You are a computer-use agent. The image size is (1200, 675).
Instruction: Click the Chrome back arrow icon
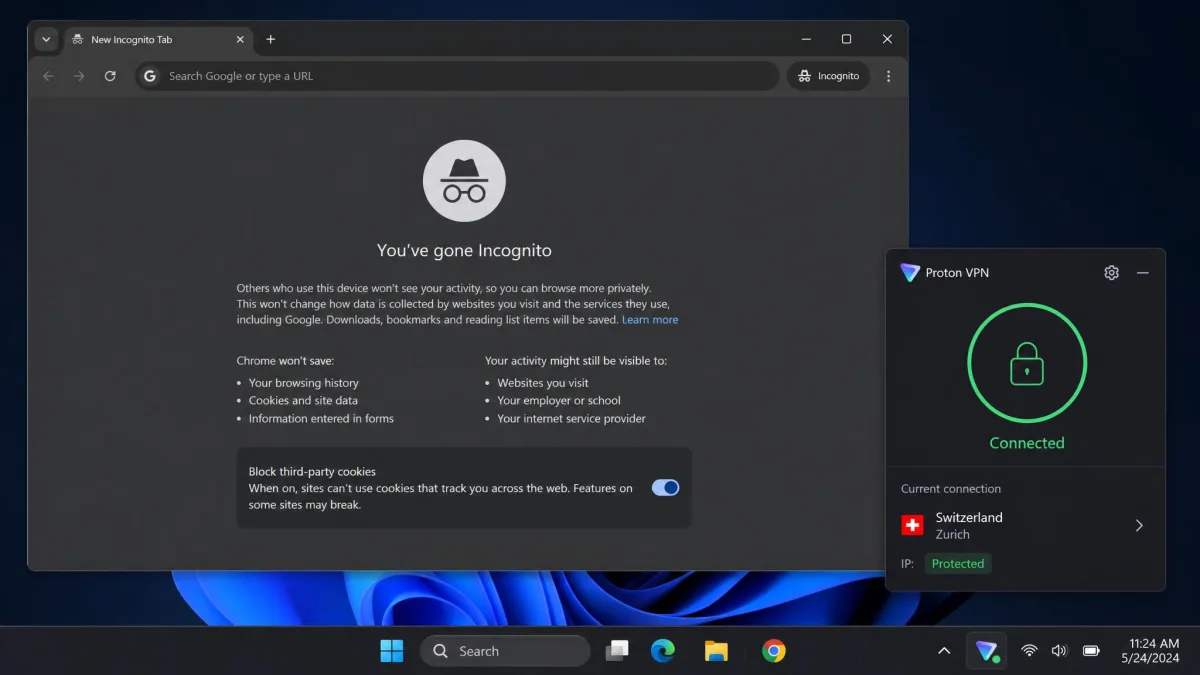pos(48,76)
